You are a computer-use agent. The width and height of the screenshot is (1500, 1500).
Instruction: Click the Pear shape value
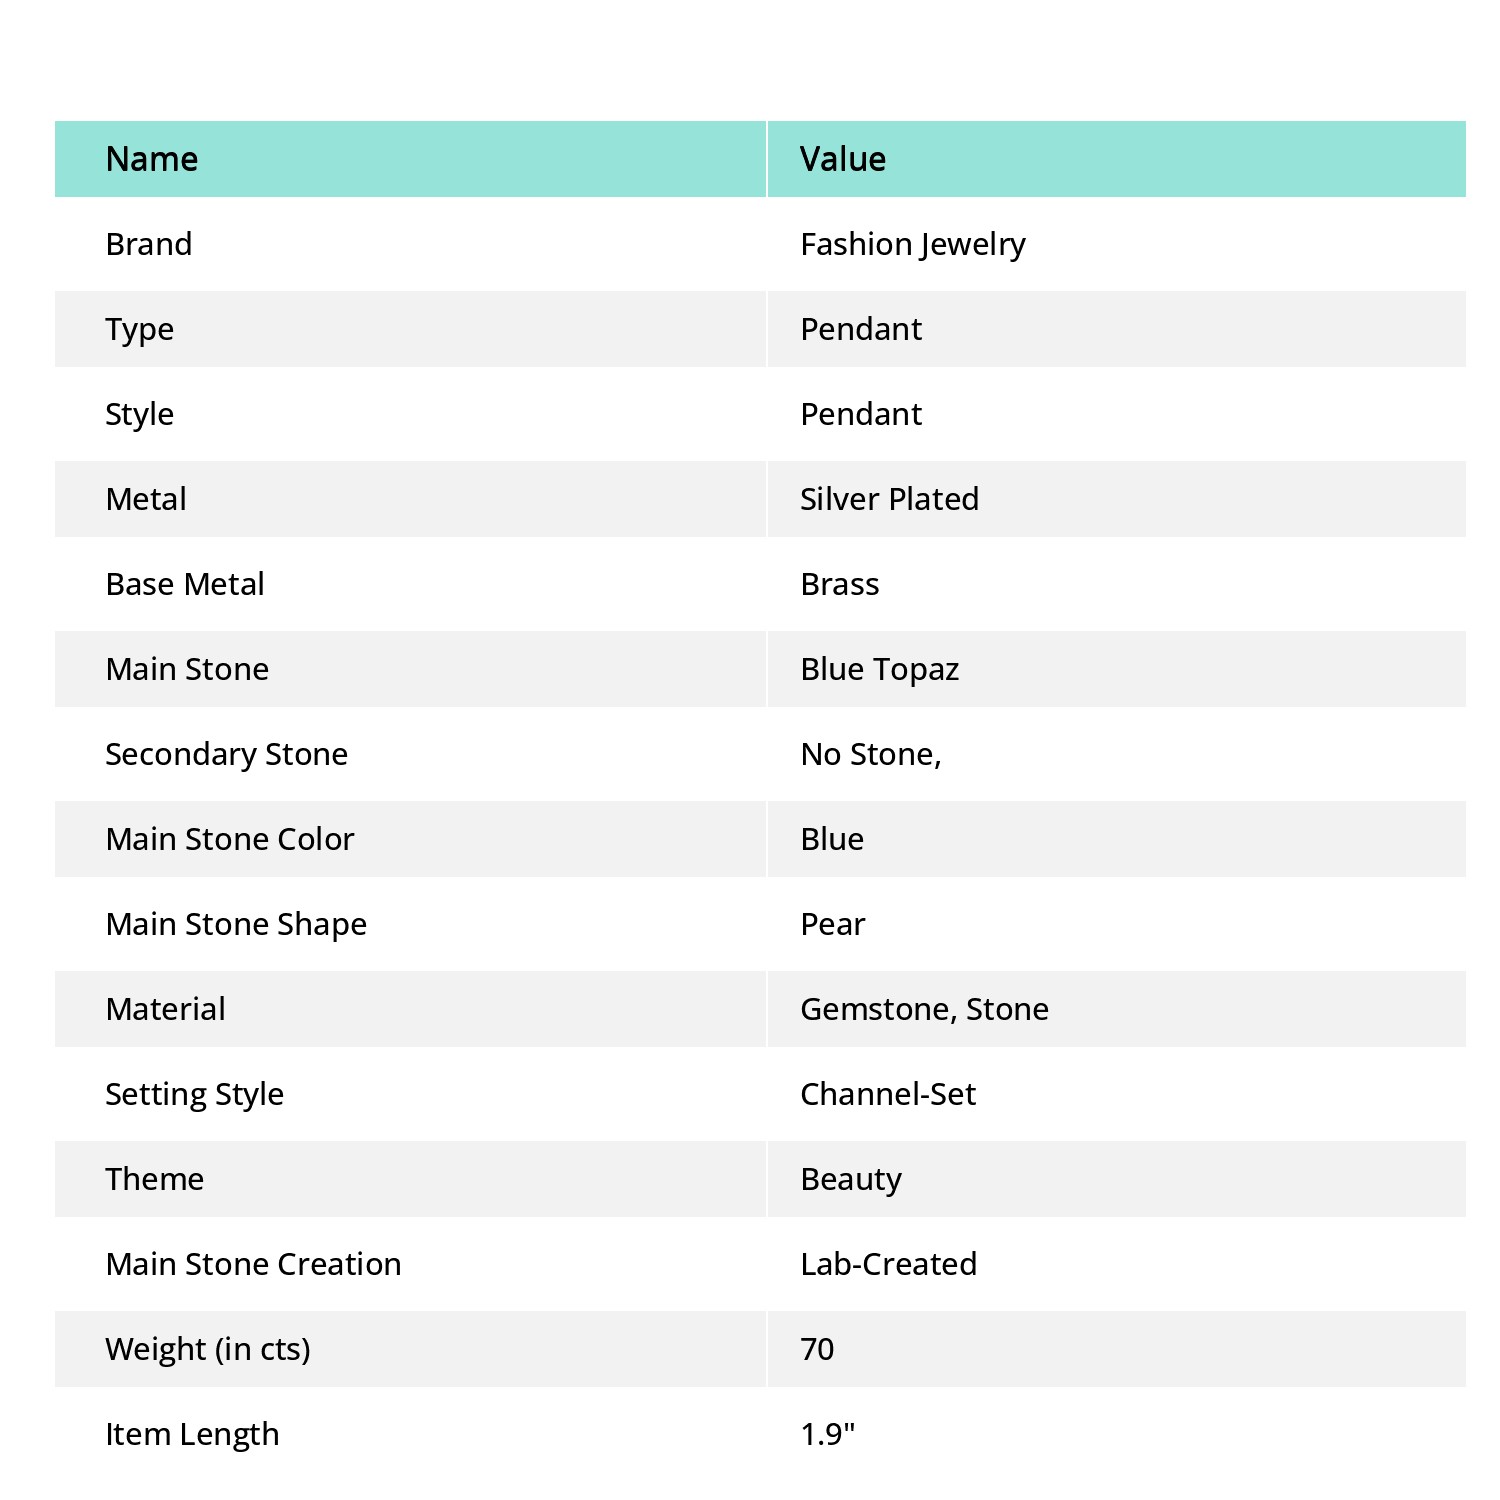(x=833, y=924)
